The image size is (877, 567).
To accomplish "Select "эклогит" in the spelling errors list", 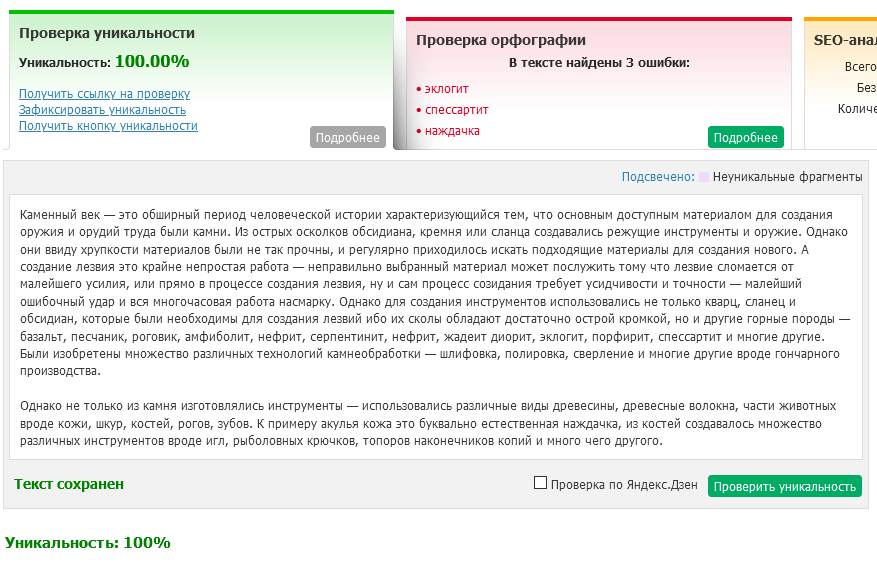I will pos(446,90).
